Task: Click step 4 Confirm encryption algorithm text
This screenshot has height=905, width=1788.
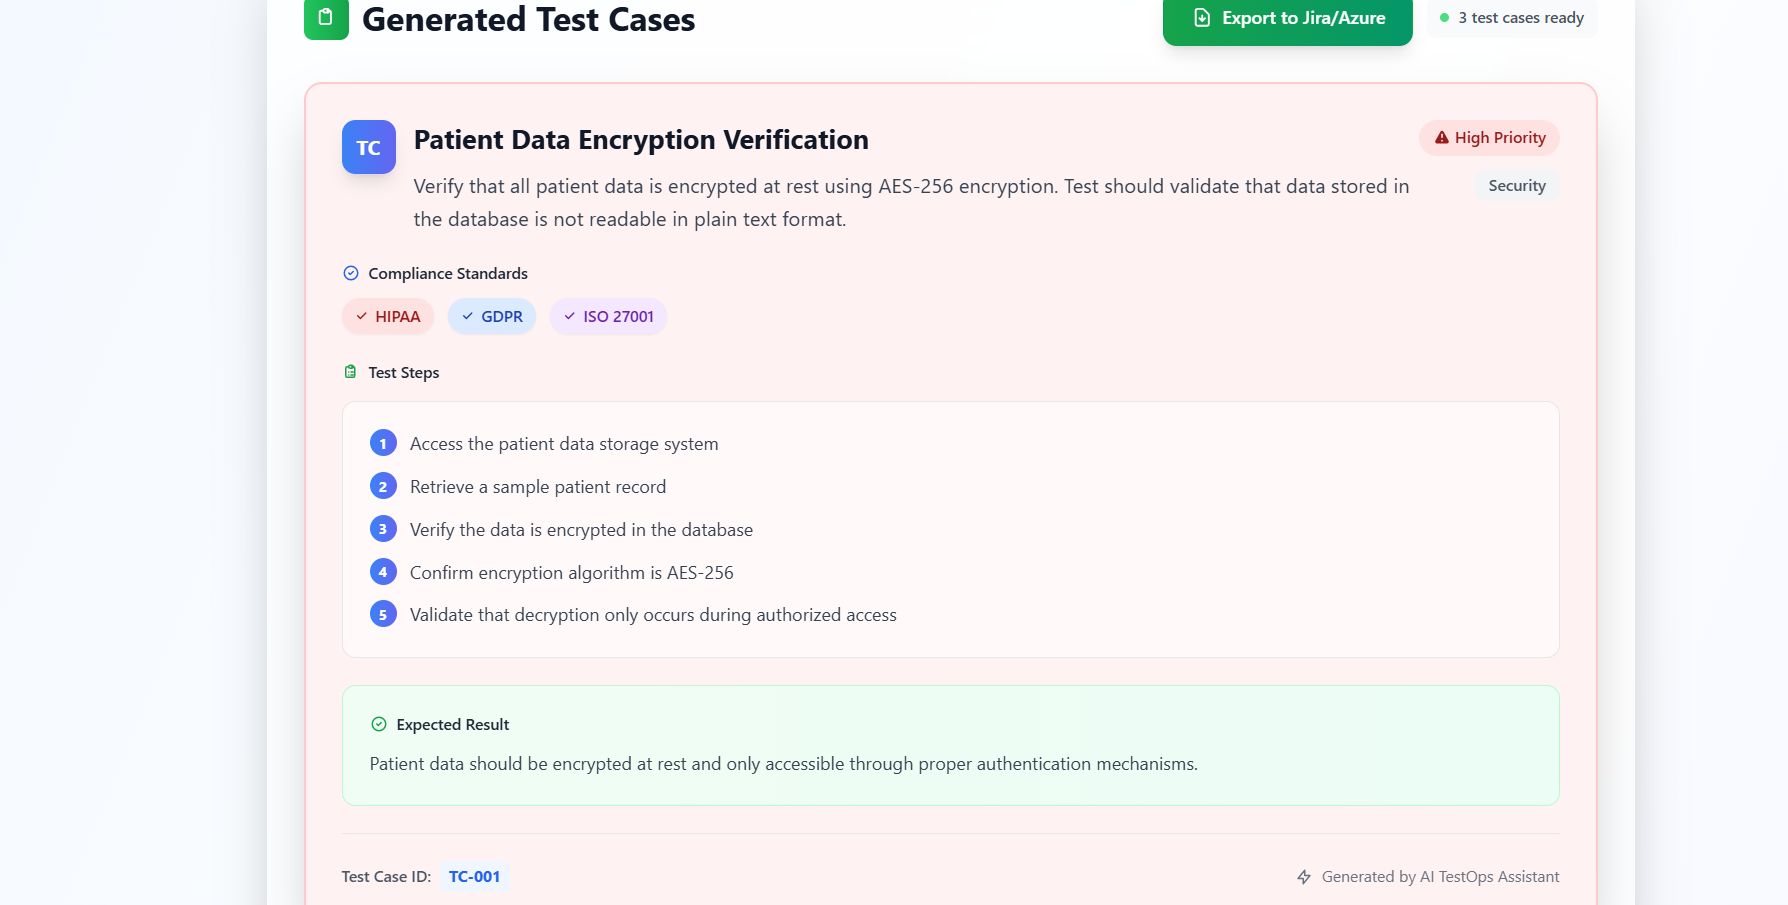Action: [571, 573]
